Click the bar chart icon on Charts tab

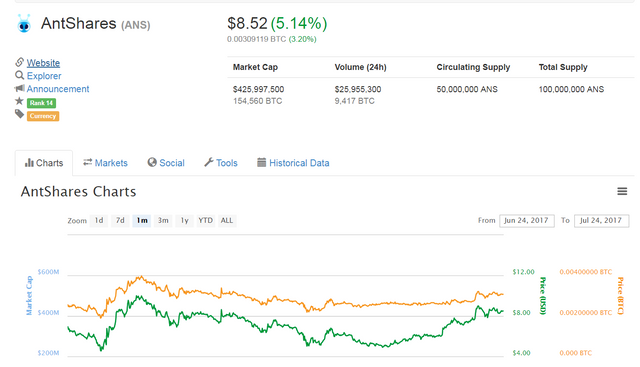point(29,163)
